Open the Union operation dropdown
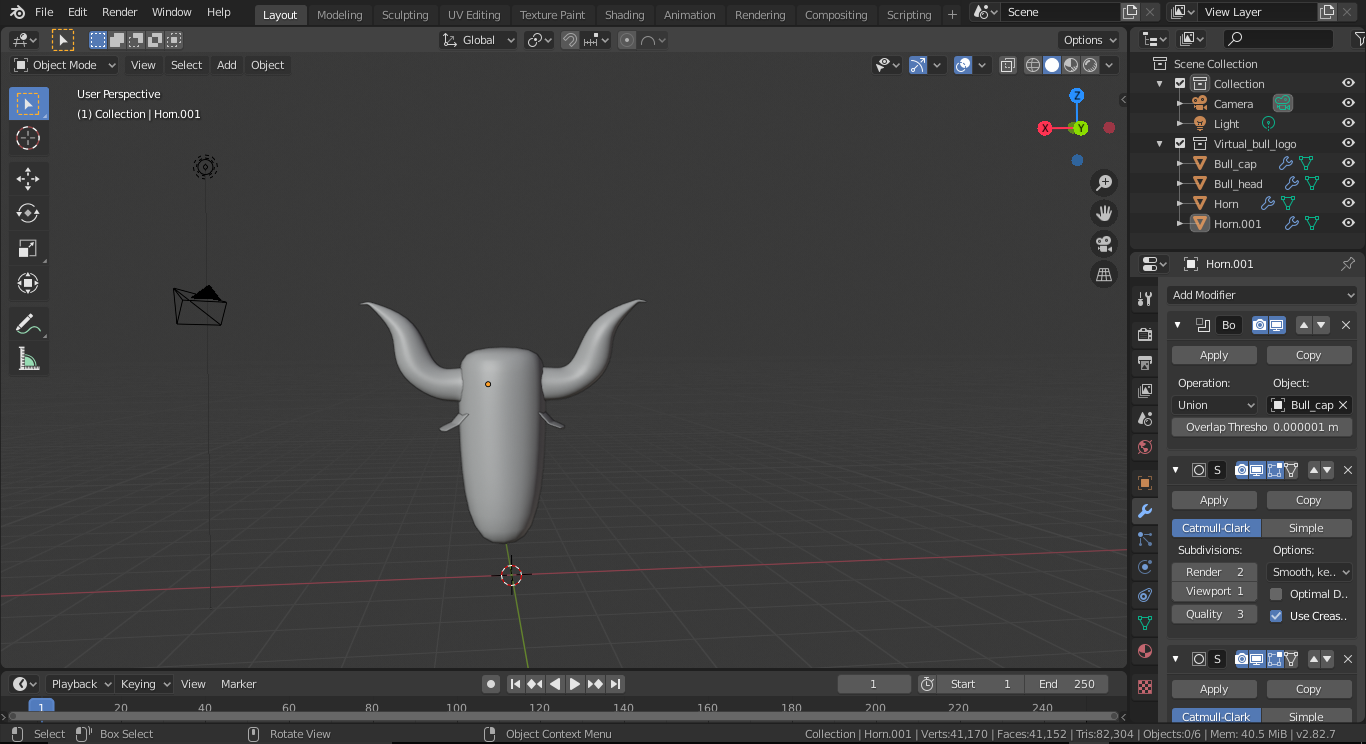This screenshot has width=1366, height=744. (x=1215, y=405)
